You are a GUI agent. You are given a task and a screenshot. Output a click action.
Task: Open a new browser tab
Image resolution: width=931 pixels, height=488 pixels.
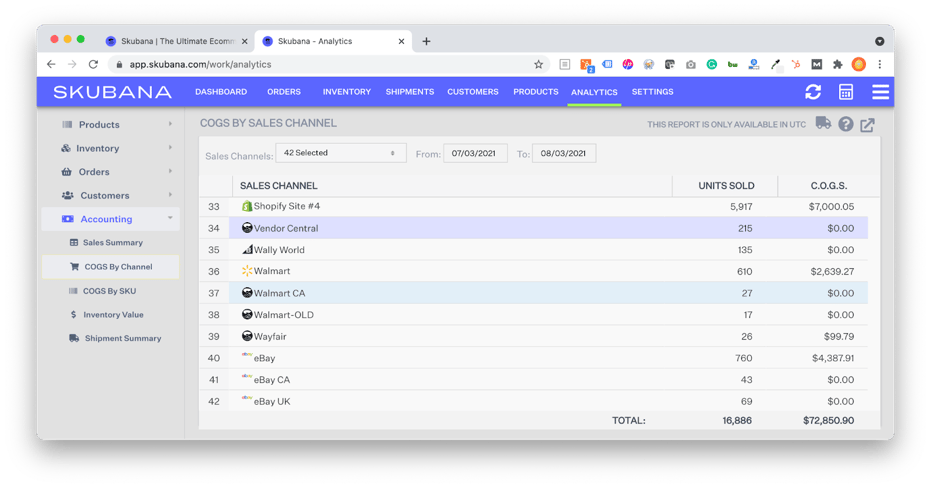(x=426, y=41)
